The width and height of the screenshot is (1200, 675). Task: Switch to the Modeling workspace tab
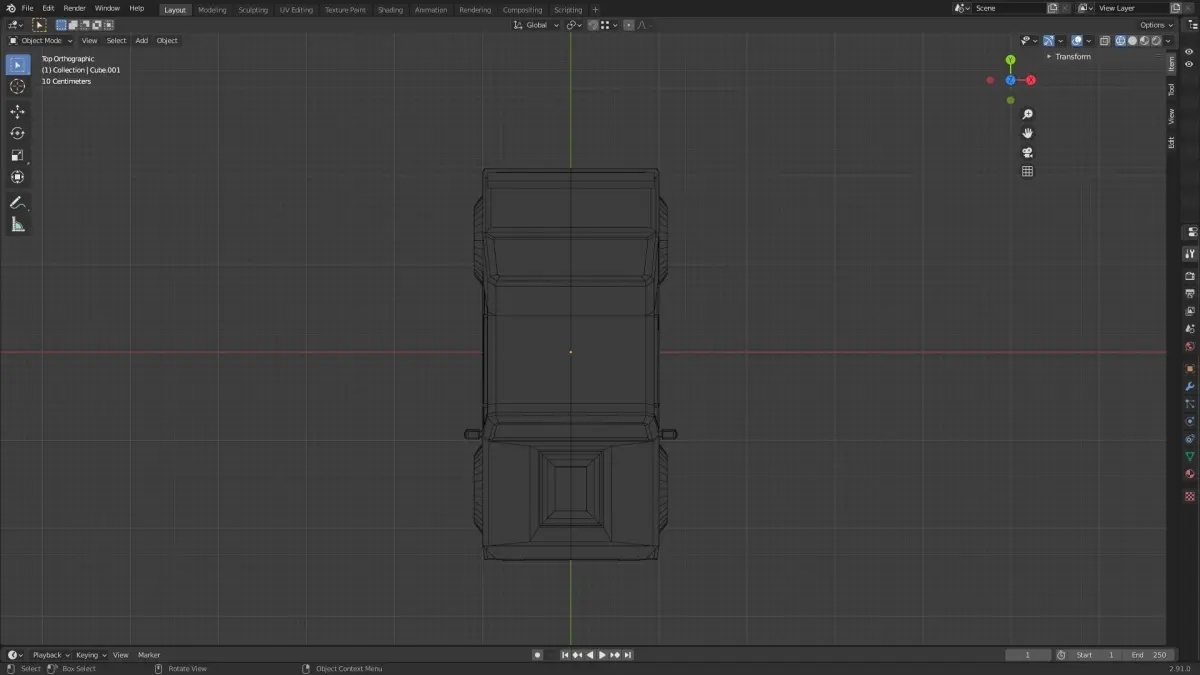(x=212, y=10)
